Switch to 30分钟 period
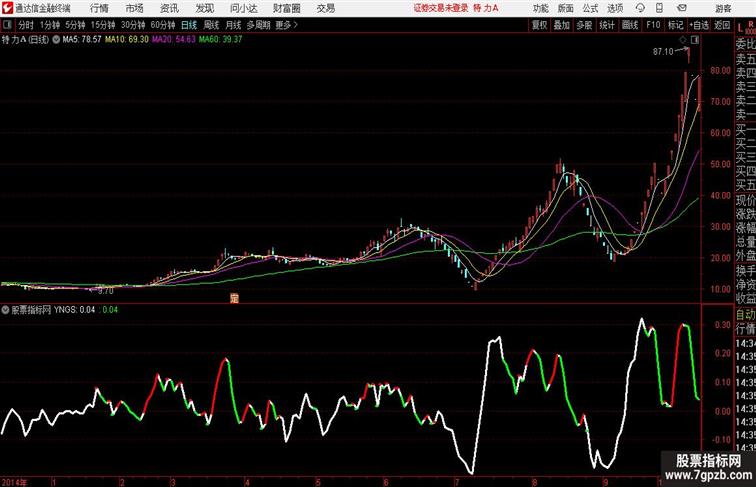This screenshot has height=487, width=756. point(133,25)
